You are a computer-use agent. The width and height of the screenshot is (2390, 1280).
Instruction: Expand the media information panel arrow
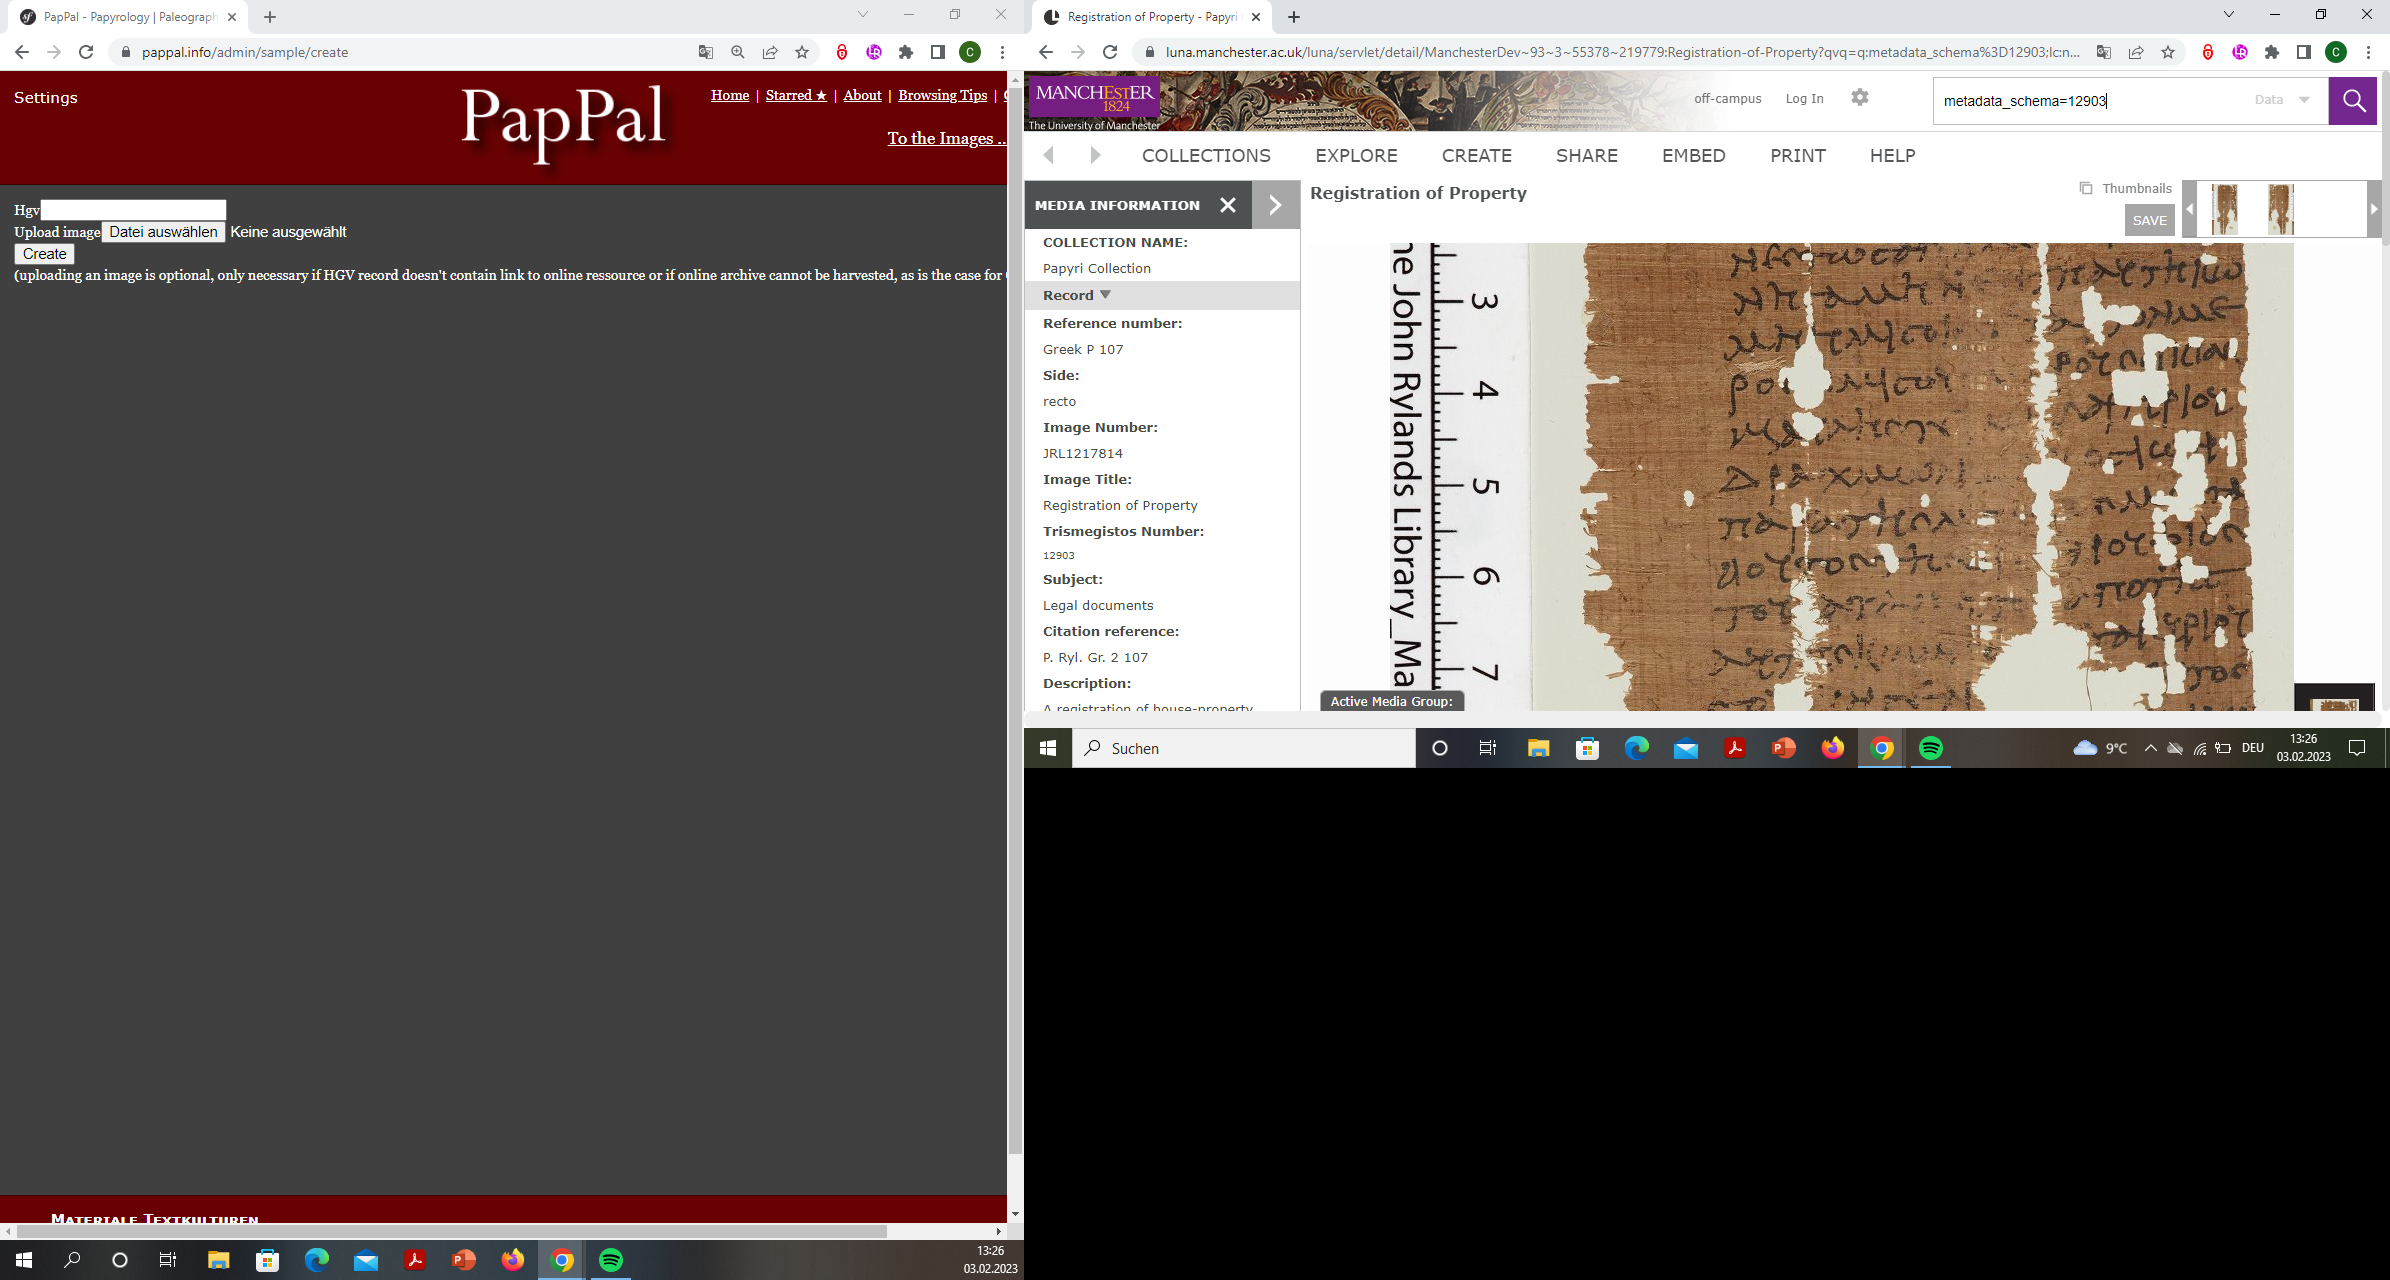coord(1275,205)
